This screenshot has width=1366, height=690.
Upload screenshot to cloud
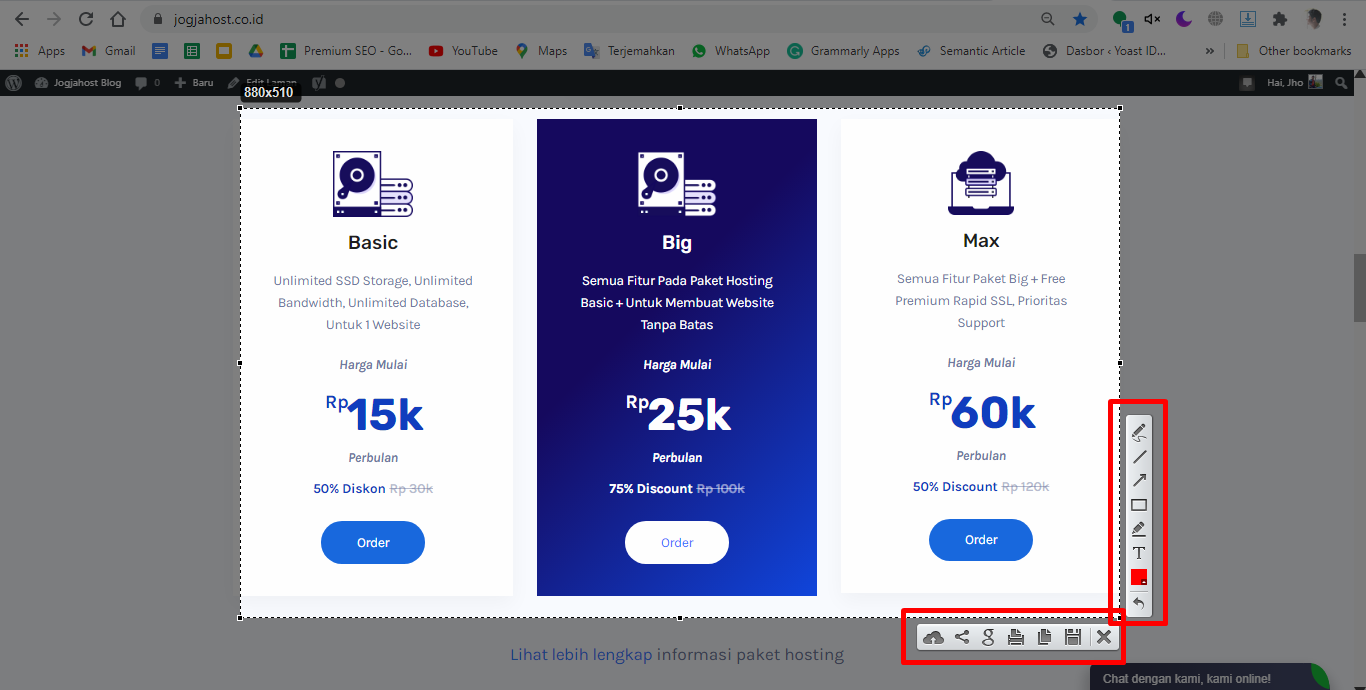pos(933,637)
